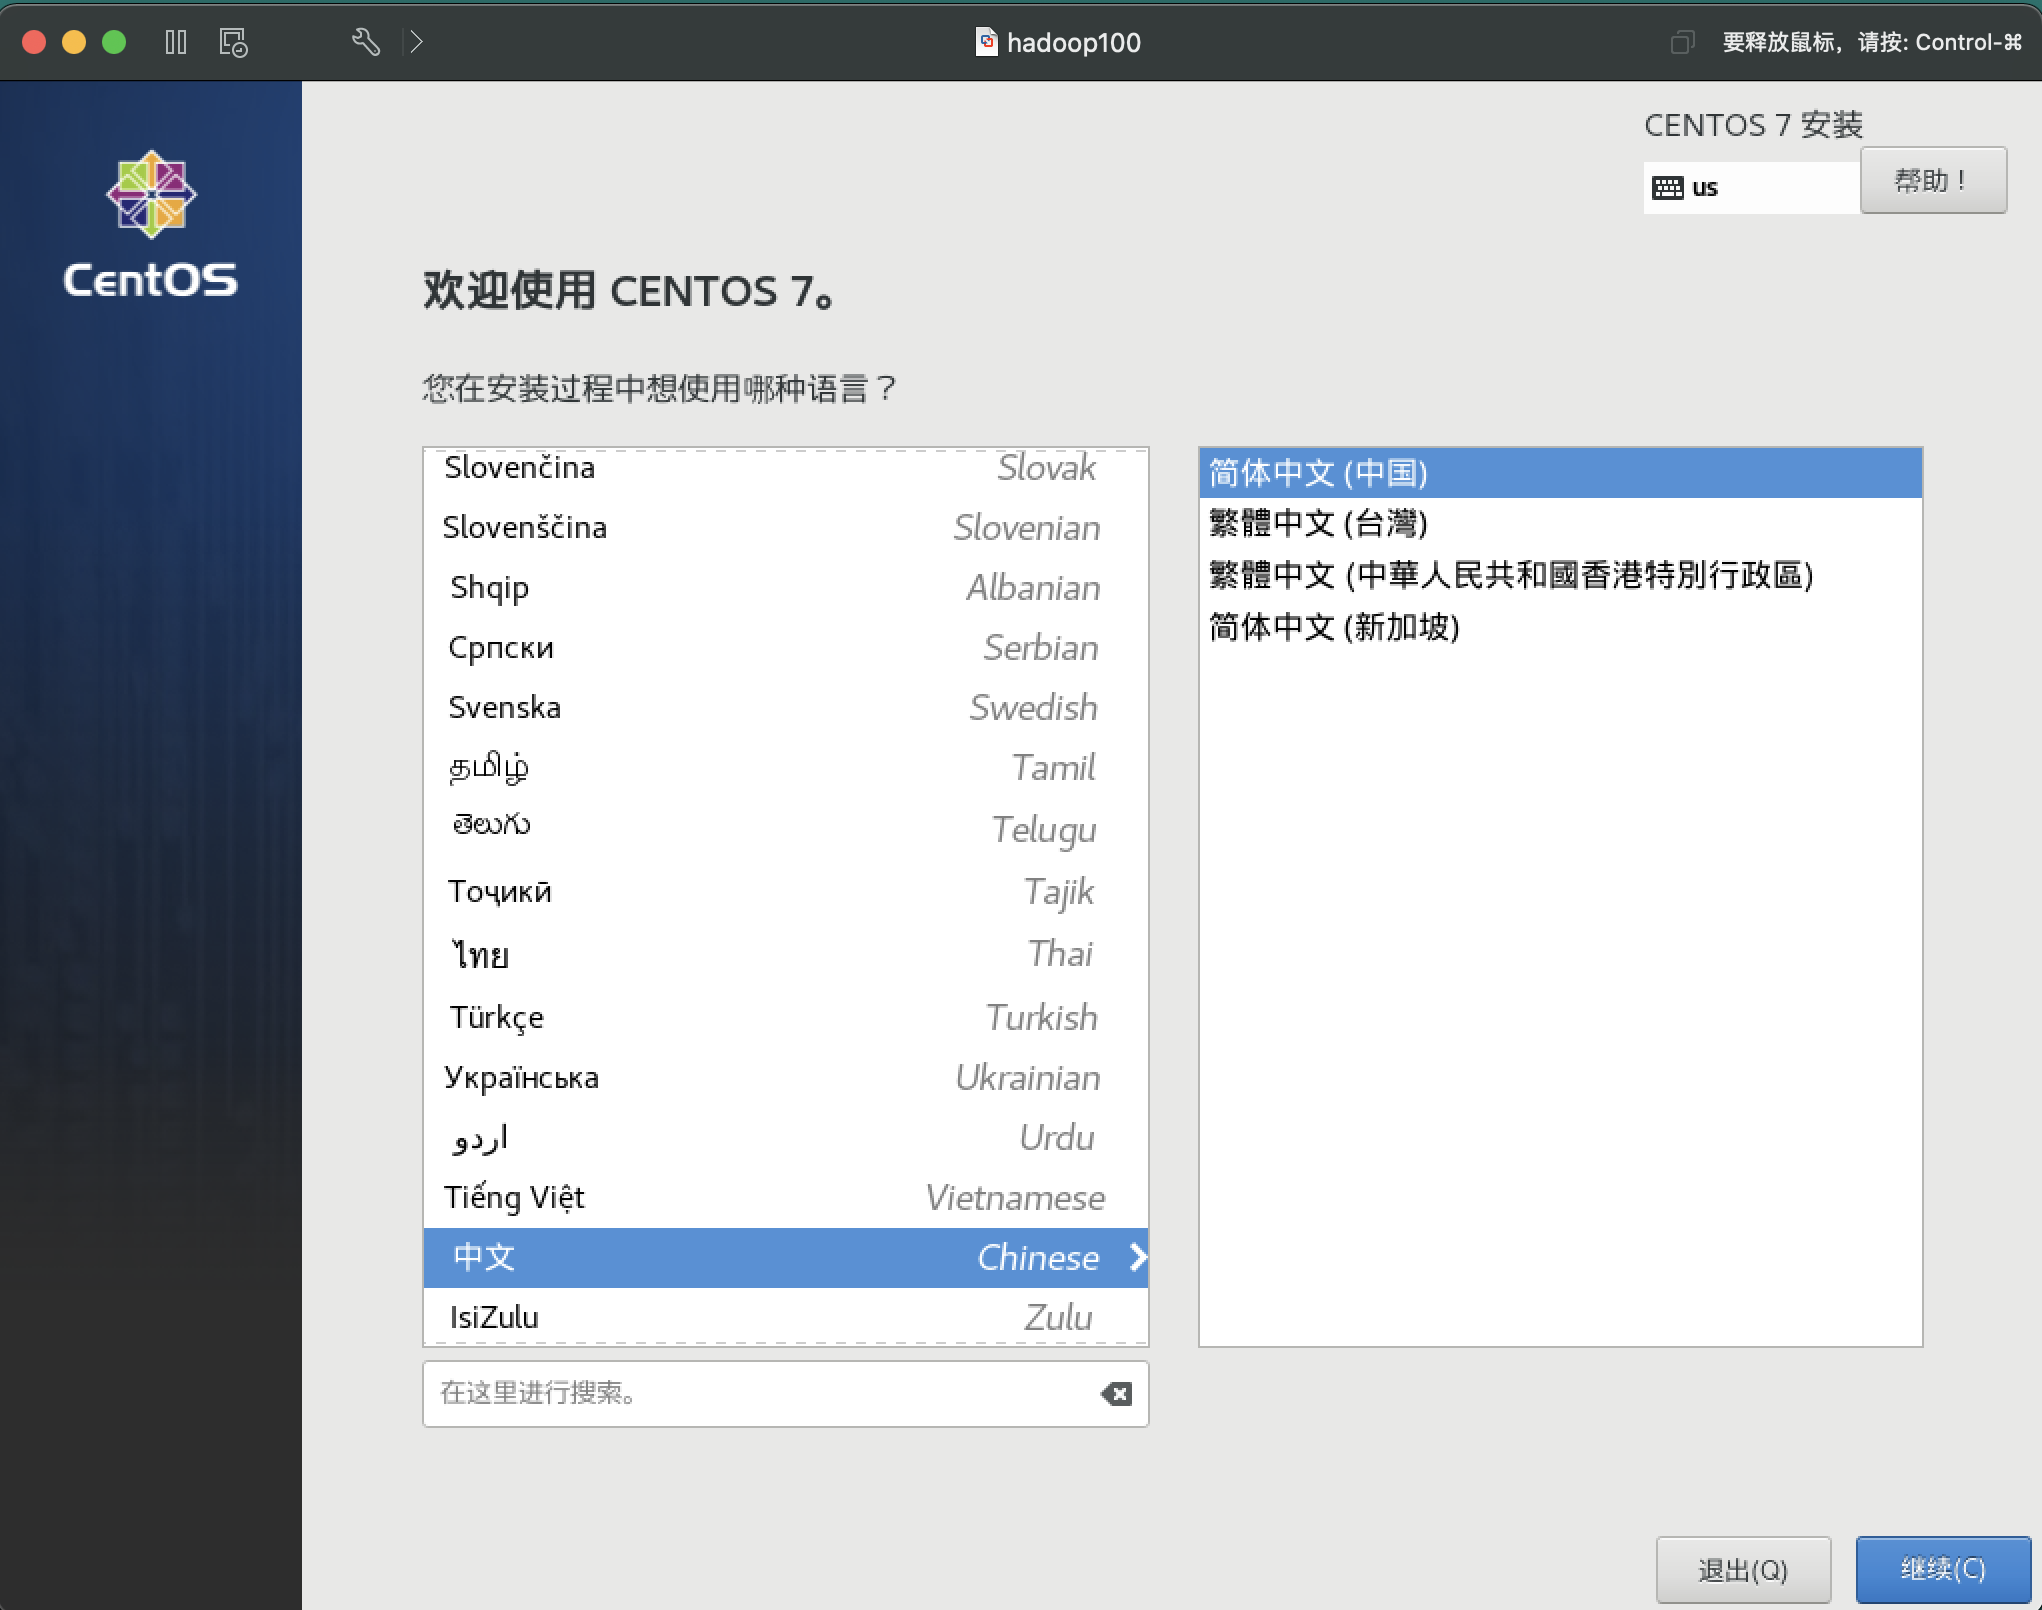Open the us keyboard layout indicator
Viewport: 2042px width, 1610px height.
pyautogui.click(x=1751, y=188)
